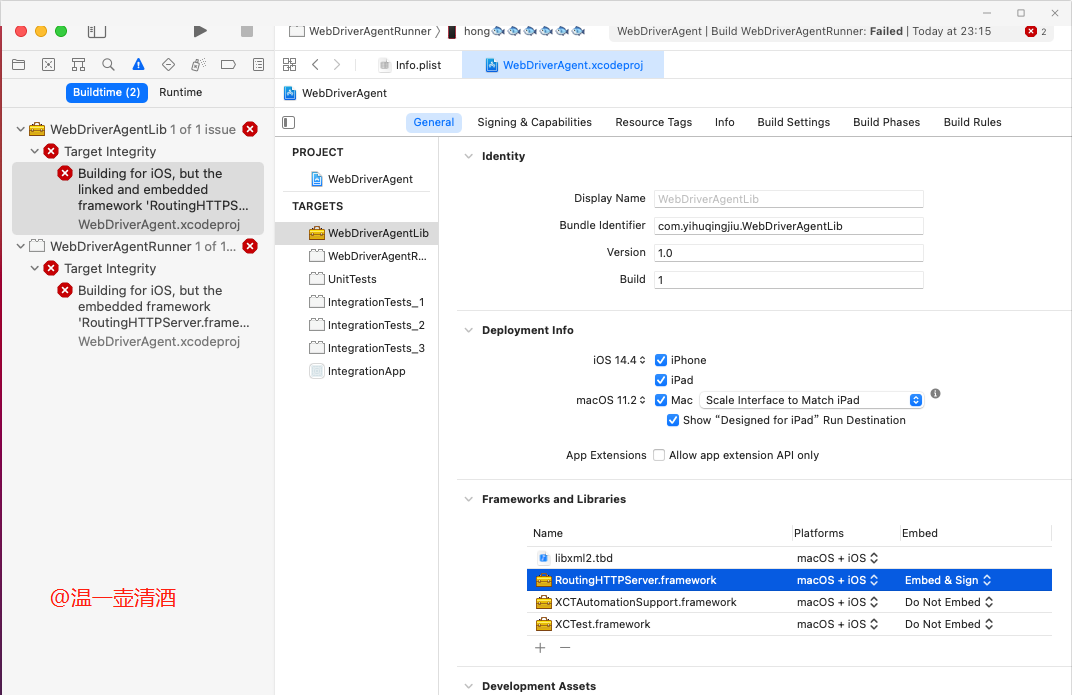1072x695 pixels.
Task: Open Do Not Embed dropdown for XCTest.framework
Action: (x=949, y=624)
